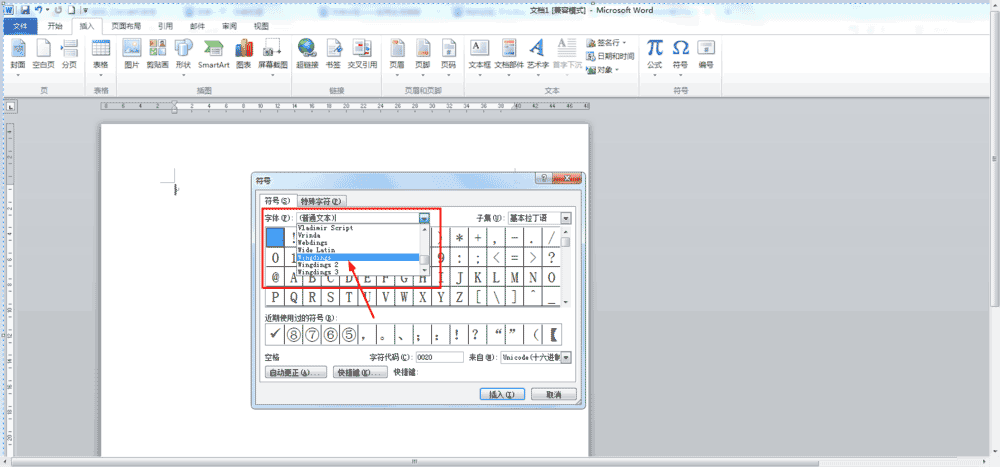Click the 封面 (Cover Page) ribbon icon
The height and width of the screenshot is (467, 1000).
pyautogui.click(x=18, y=53)
